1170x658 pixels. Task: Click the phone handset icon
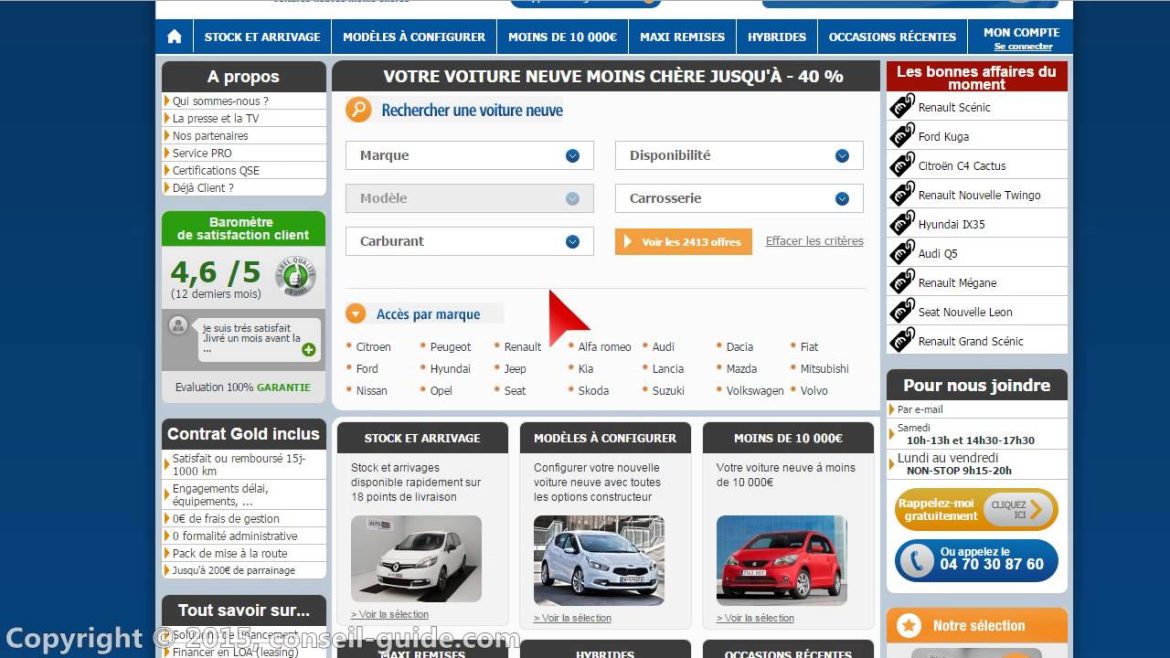click(916, 560)
